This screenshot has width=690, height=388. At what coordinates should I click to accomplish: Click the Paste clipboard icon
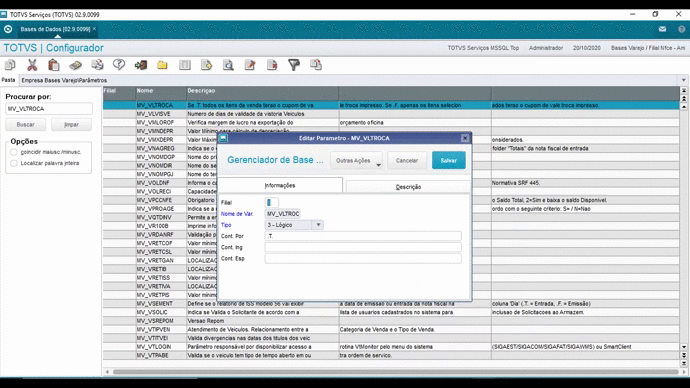(x=54, y=65)
